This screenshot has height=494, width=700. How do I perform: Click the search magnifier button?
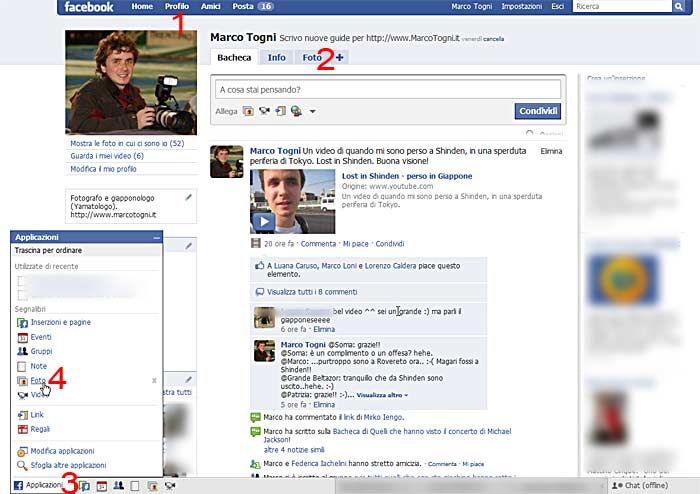(x=678, y=6)
